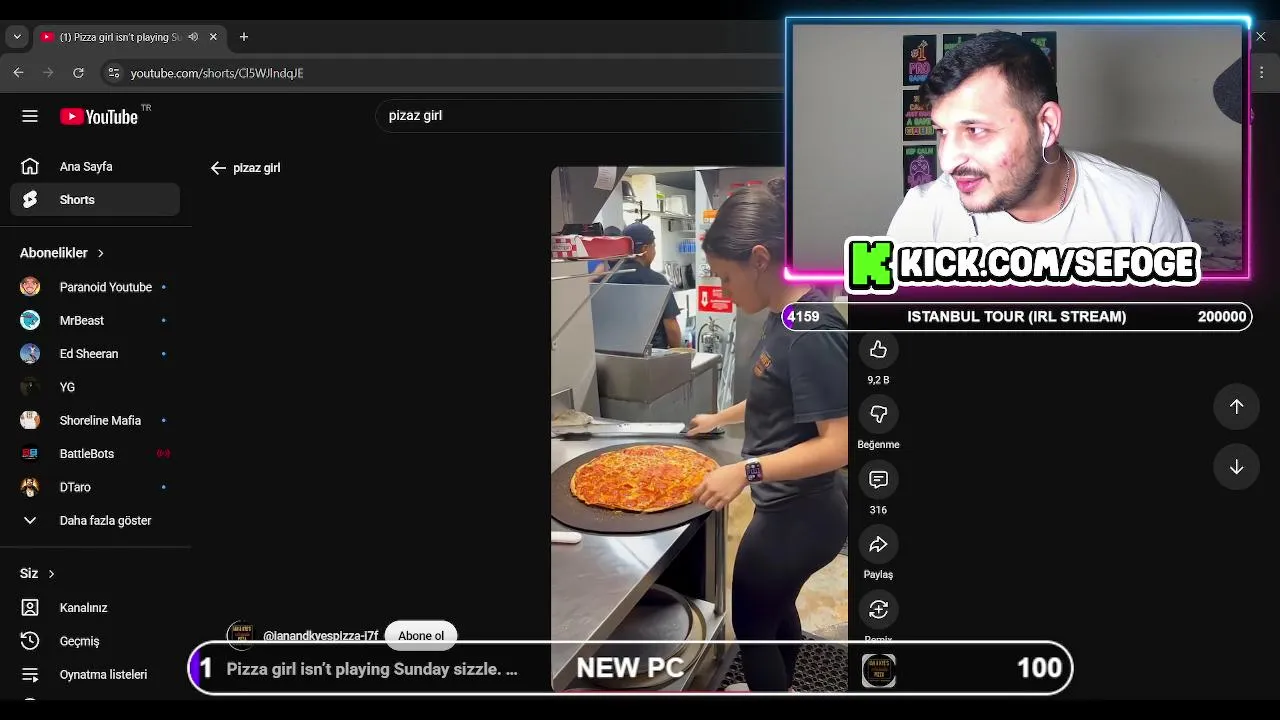Select Shorts in the sidebar
Screen dimensions: 1280x720
(x=95, y=200)
